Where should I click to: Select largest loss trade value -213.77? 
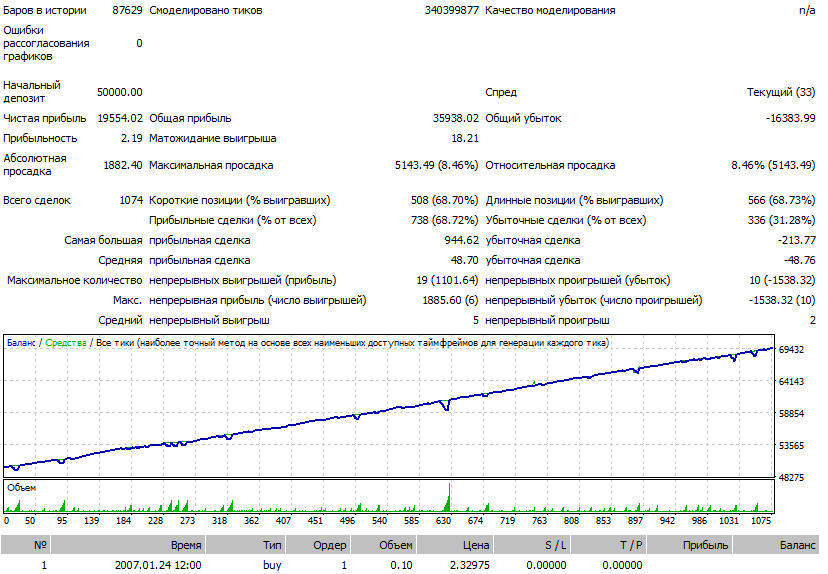click(x=796, y=240)
